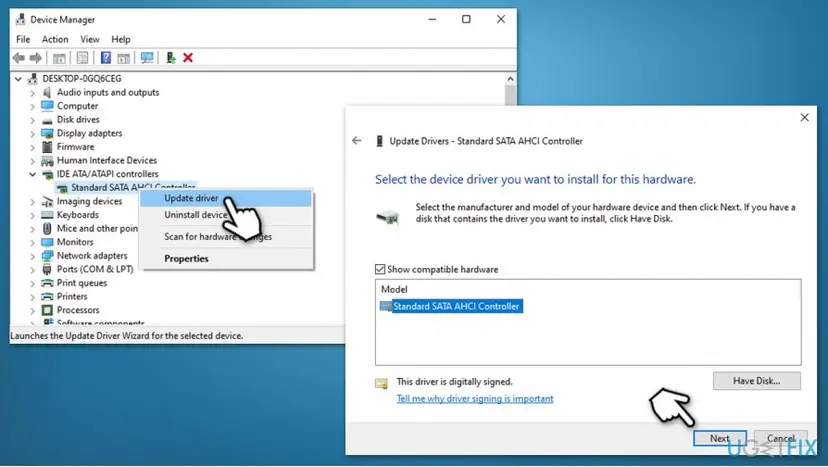Click the update device driver toolbar icon
The width and height of the screenshot is (828, 467).
pyautogui.click(x=171, y=58)
